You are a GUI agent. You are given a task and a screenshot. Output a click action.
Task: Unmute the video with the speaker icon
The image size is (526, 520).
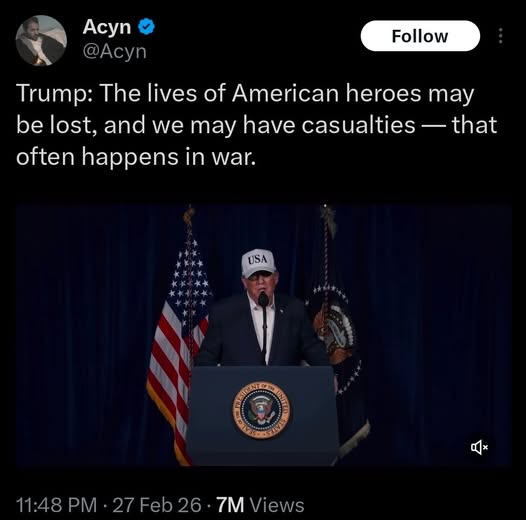(479, 447)
